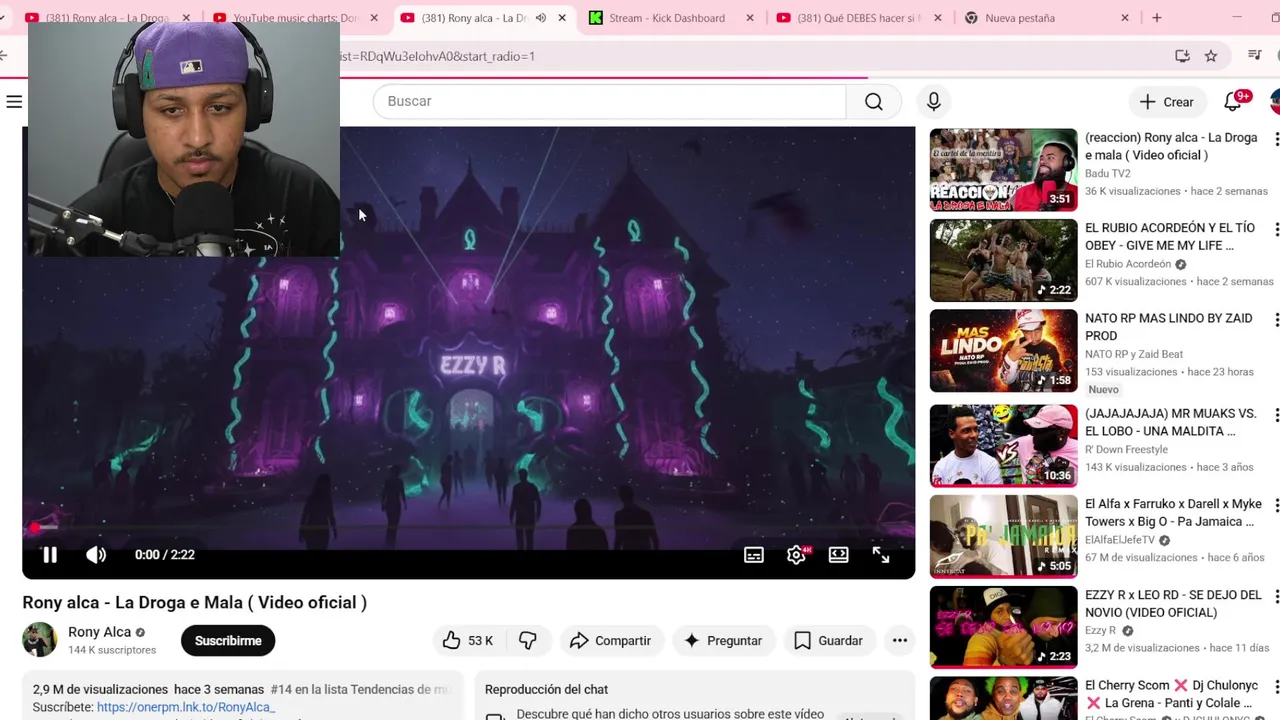The image size is (1280, 720).
Task: Open video player settings gear
Action: tap(797, 555)
